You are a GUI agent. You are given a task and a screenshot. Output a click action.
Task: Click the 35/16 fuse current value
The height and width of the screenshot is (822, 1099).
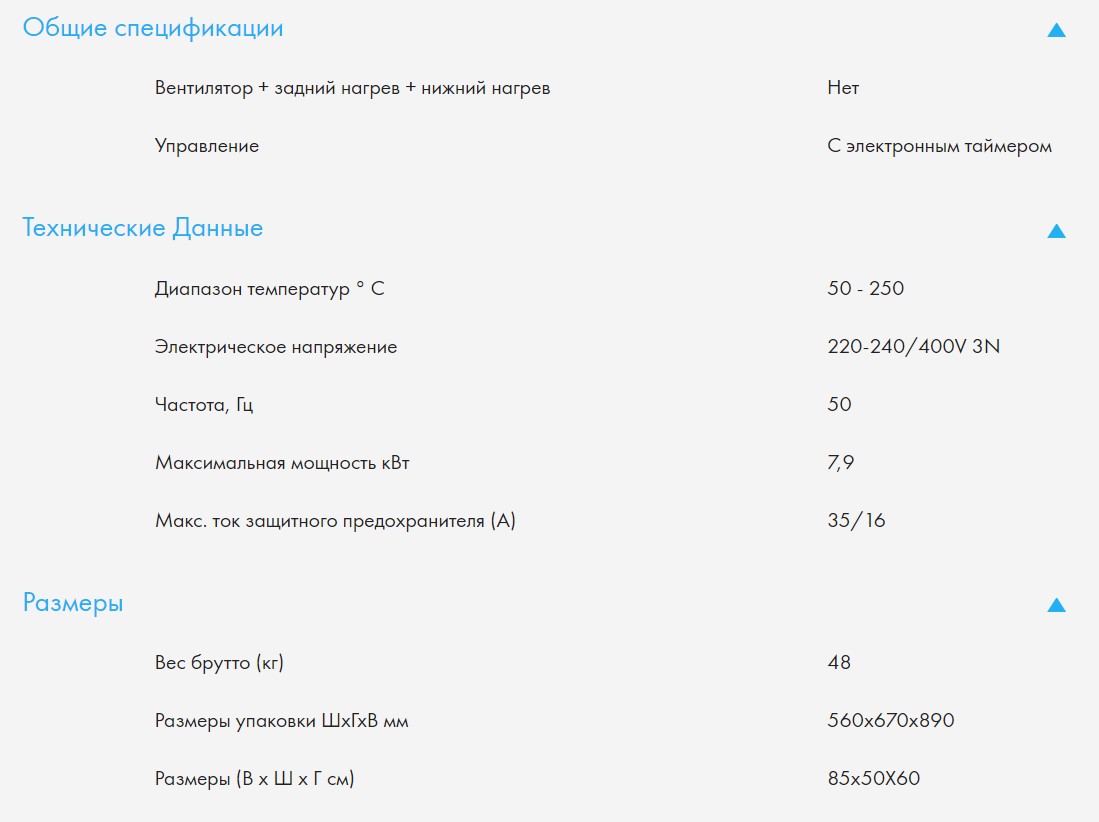(856, 521)
